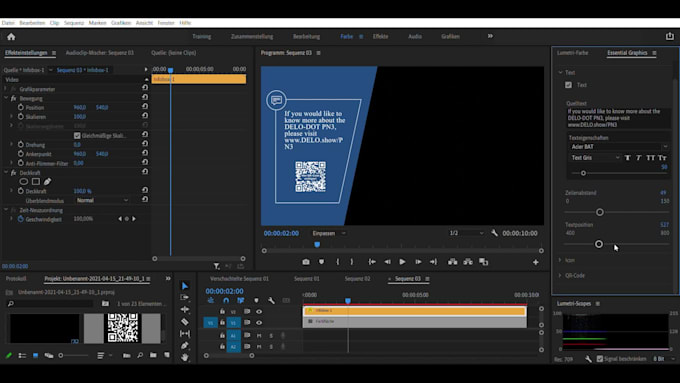Click the Textposition slider handle
This screenshot has width=680, height=383.
tap(599, 244)
